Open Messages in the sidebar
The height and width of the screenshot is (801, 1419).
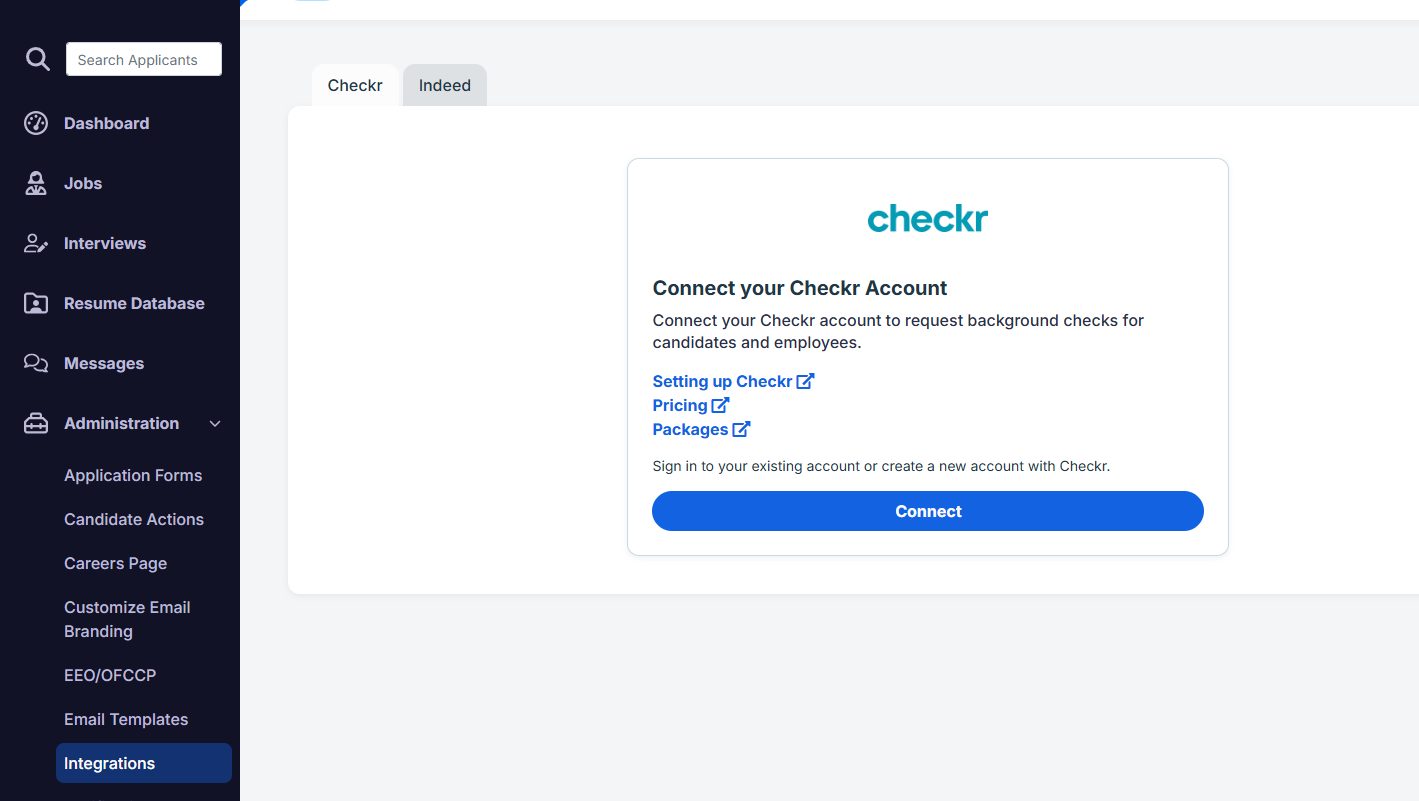[x=104, y=363]
